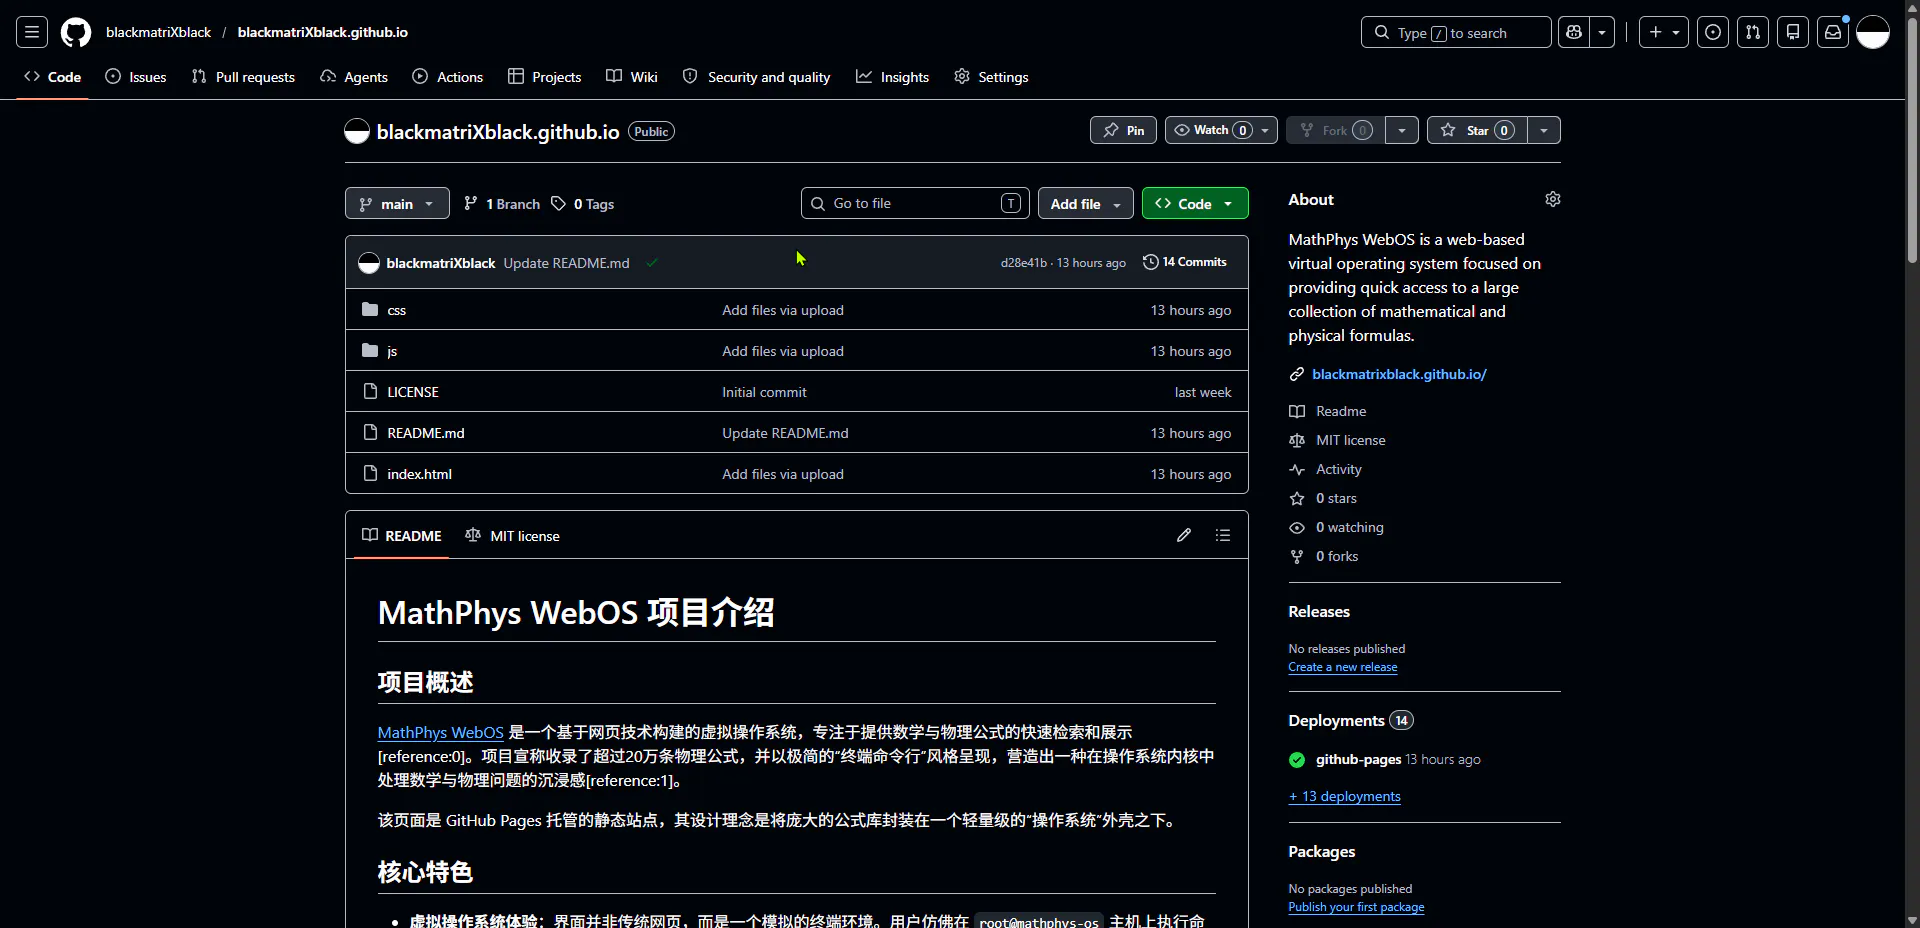This screenshot has width=1920, height=928.
Task: Open the Insights tab
Action: pos(893,77)
